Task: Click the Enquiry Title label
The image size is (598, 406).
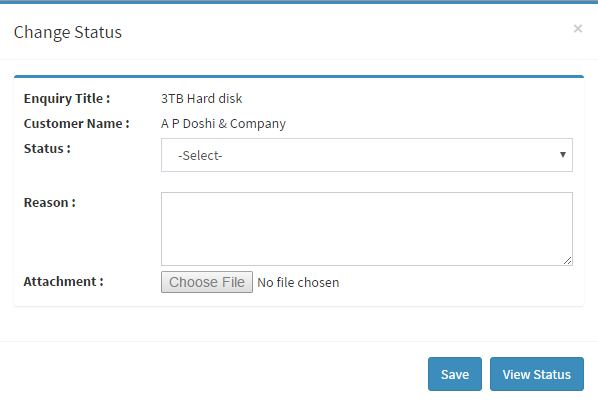Action: [x=67, y=99]
